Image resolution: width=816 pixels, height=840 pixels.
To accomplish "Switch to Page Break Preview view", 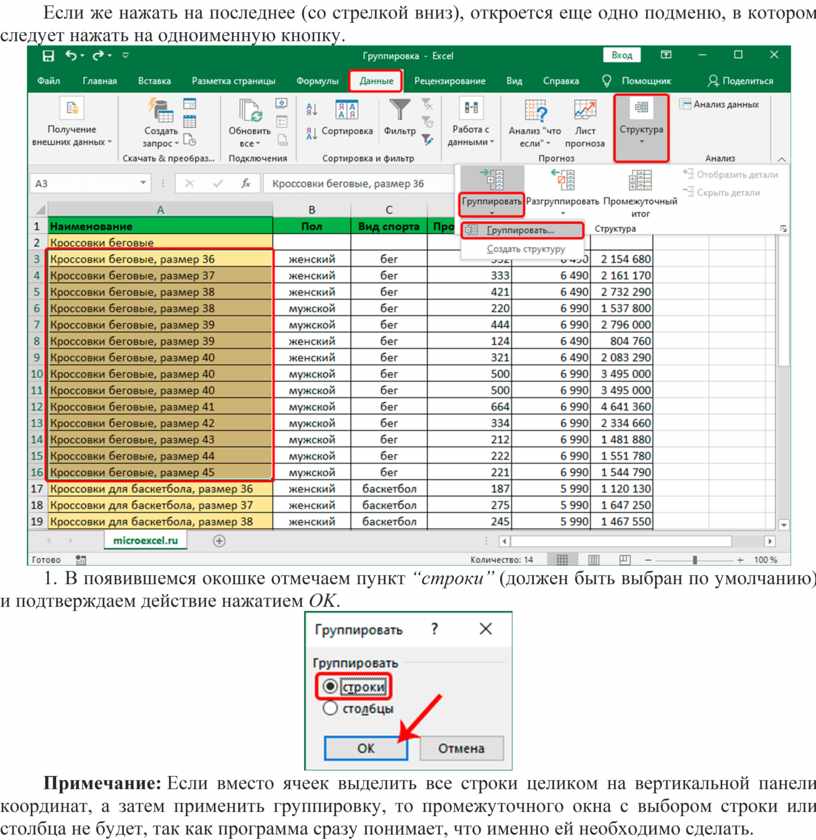I will [625, 560].
